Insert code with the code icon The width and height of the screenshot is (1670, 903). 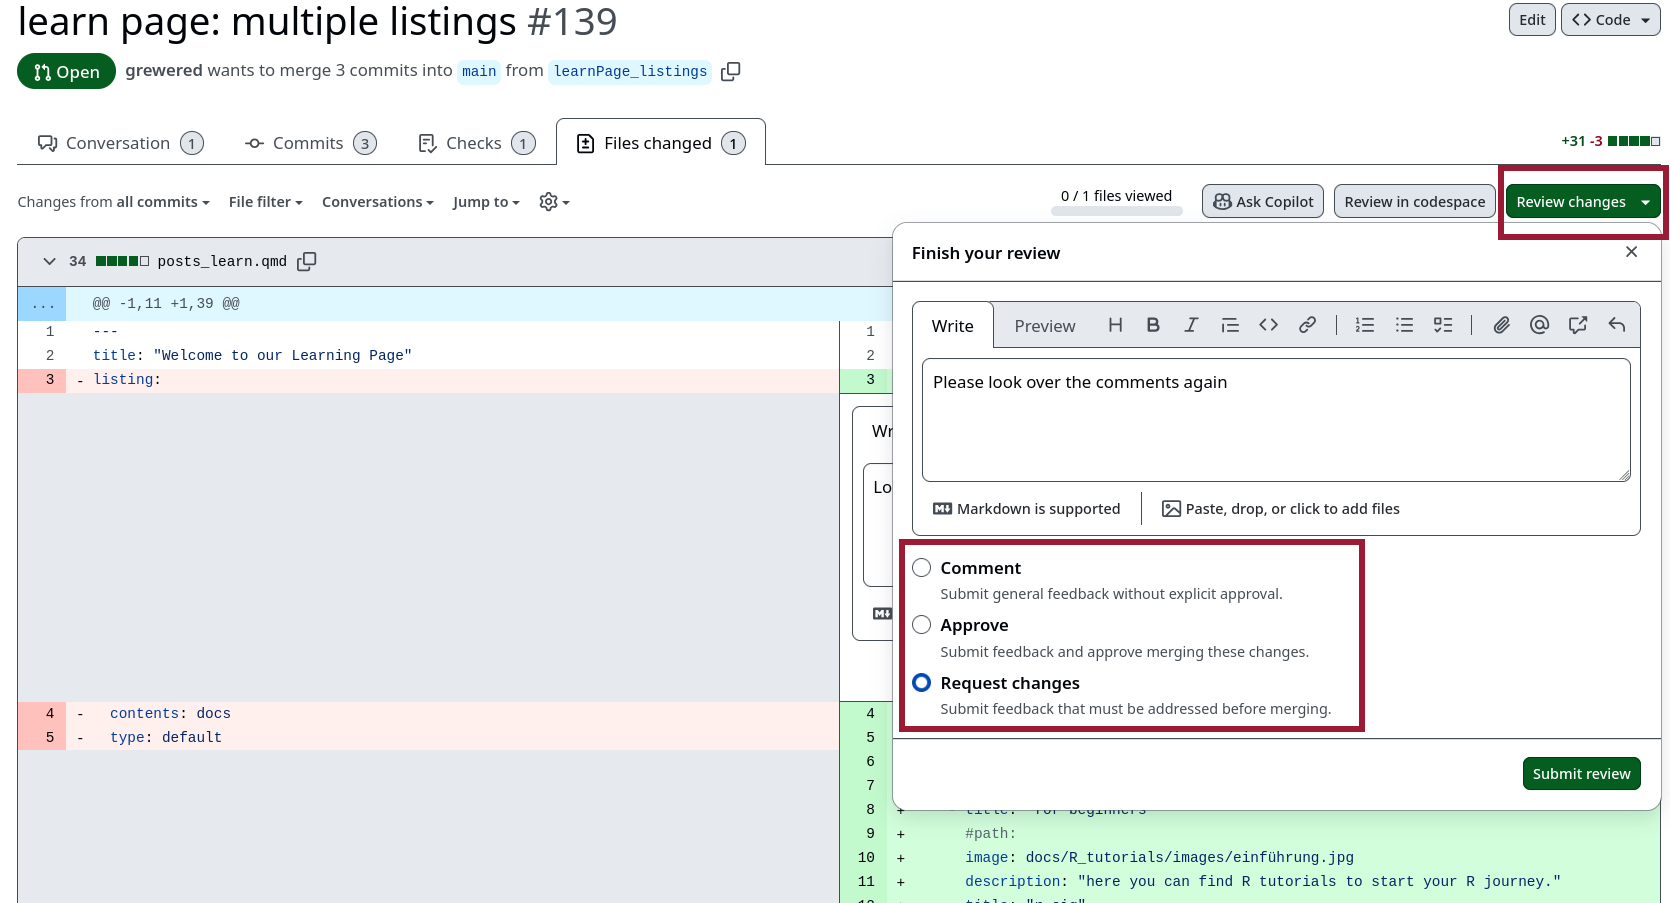1268,325
